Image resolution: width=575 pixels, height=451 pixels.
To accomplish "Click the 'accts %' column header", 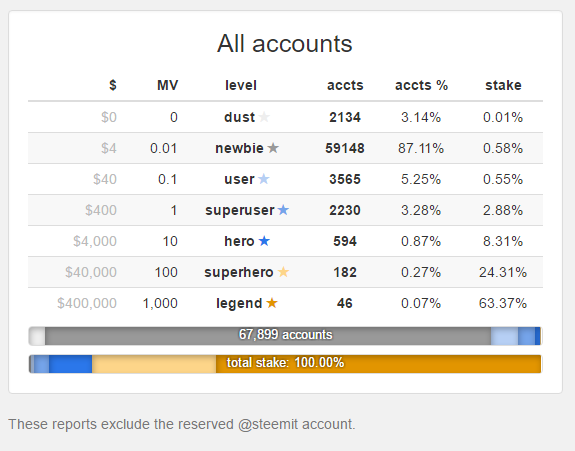I will [x=421, y=85].
